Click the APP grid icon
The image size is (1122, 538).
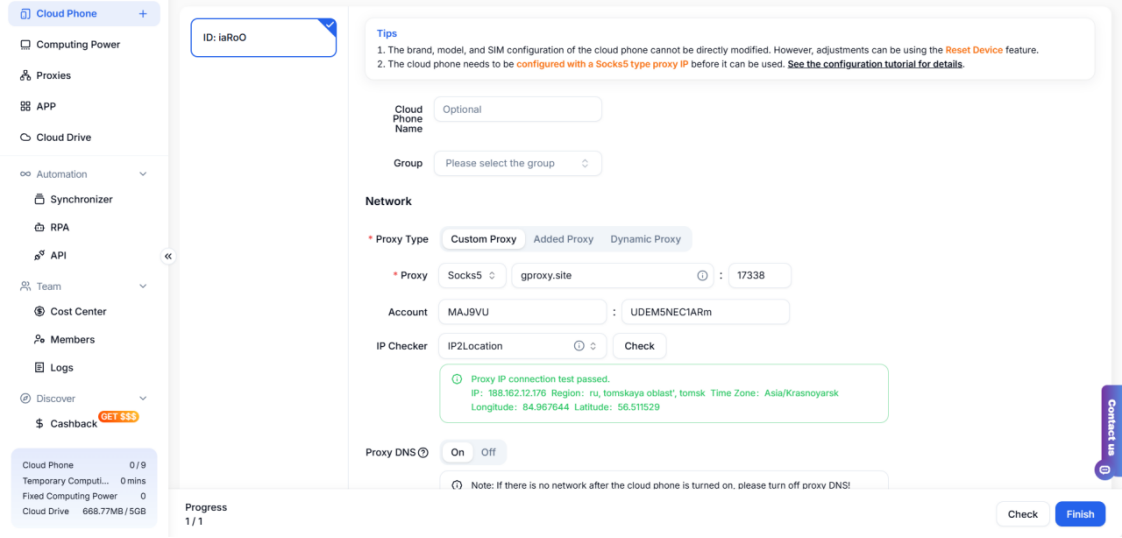pos(25,107)
